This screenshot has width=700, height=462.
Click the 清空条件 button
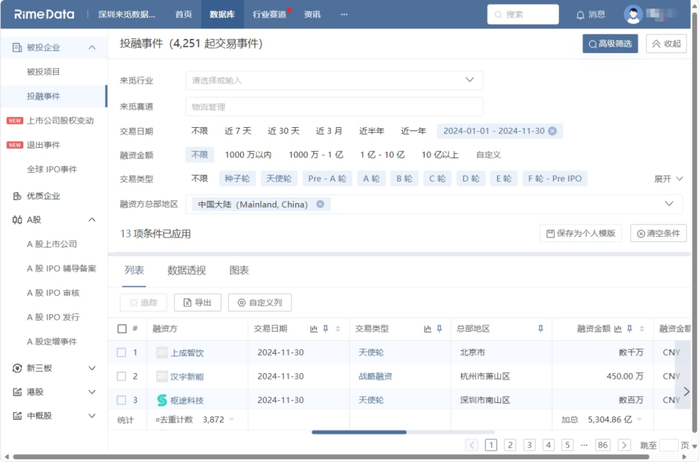pyautogui.click(x=658, y=233)
